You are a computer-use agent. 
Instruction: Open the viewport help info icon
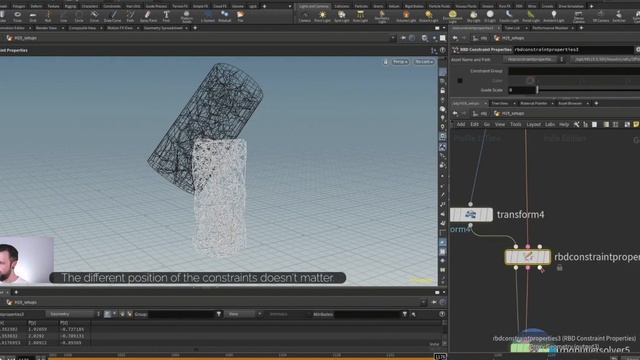[x=442, y=50]
